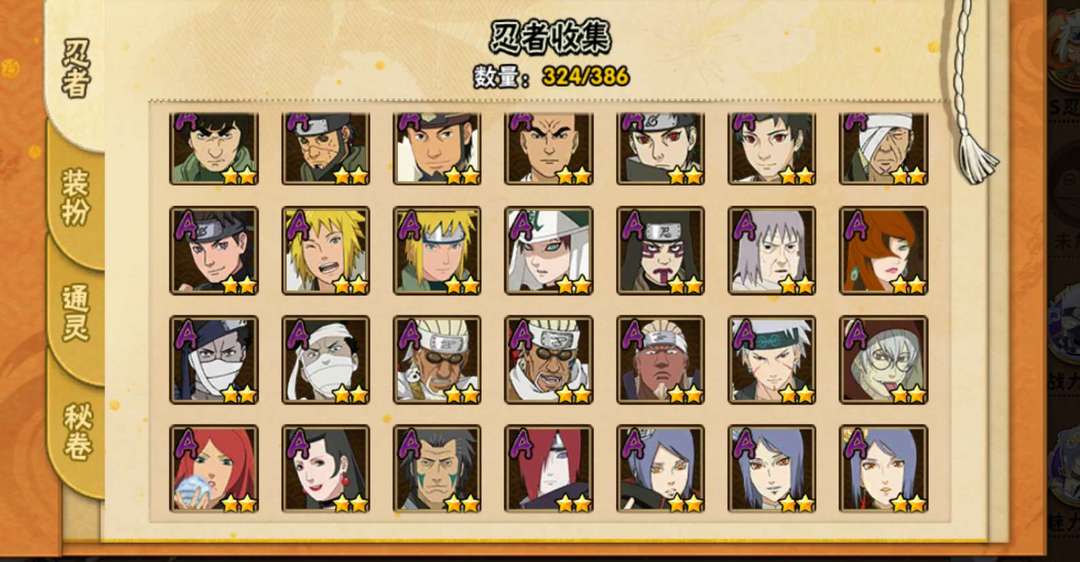Select the black-haired ninja with red lipstick
This screenshot has width=1080, height=562.
pos(326,468)
